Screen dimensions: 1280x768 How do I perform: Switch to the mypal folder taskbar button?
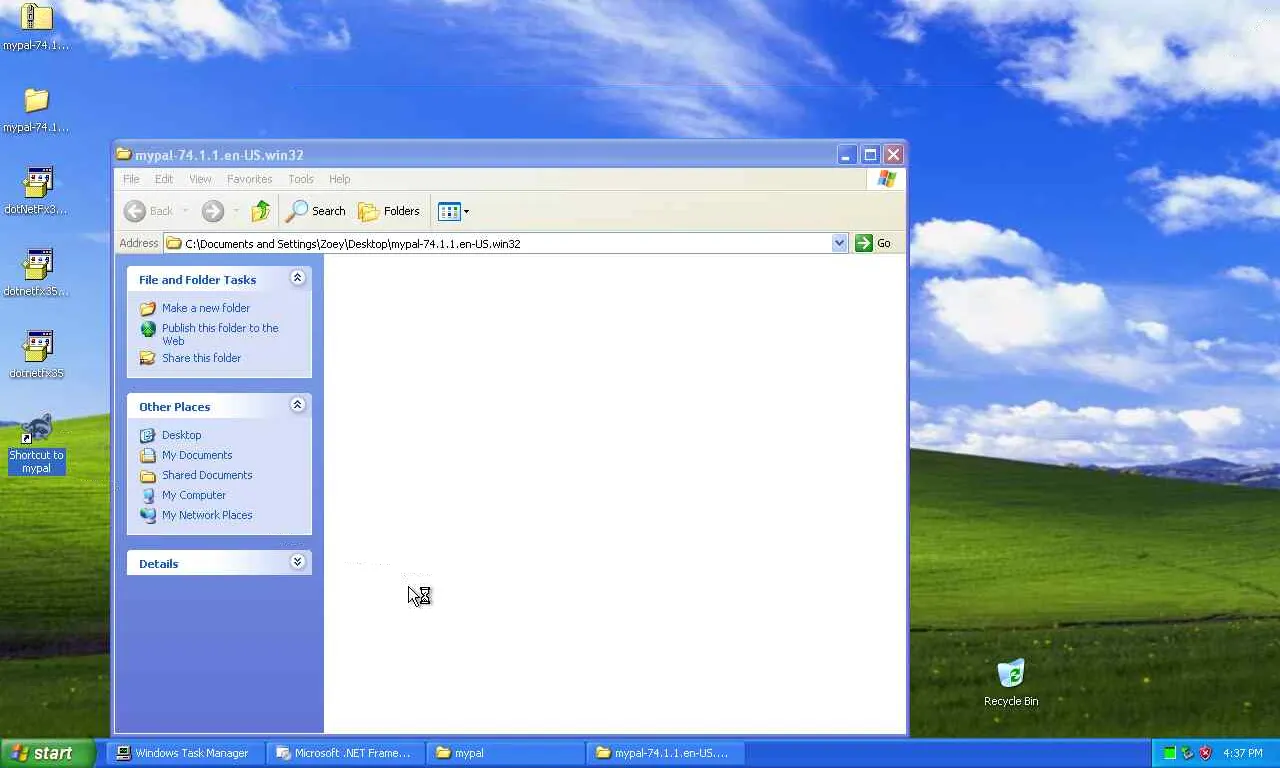(x=506, y=753)
